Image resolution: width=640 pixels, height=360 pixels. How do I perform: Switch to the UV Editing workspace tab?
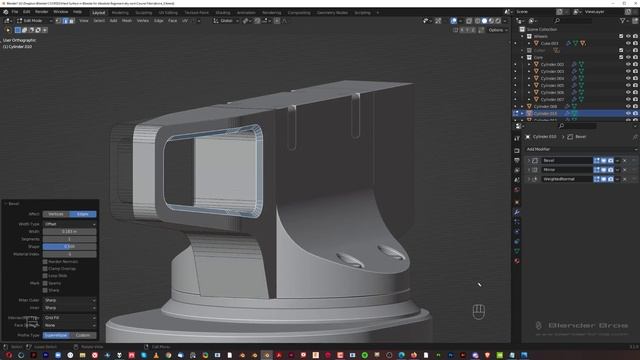168,13
